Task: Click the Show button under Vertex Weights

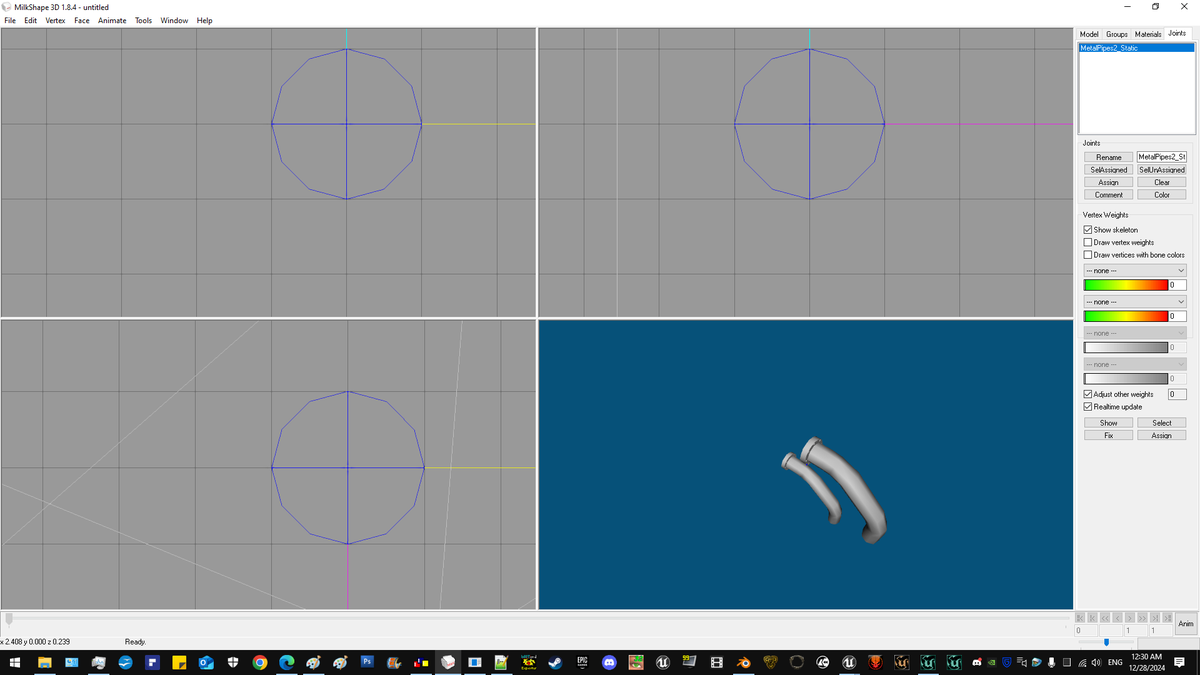Action: point(1109,423)
